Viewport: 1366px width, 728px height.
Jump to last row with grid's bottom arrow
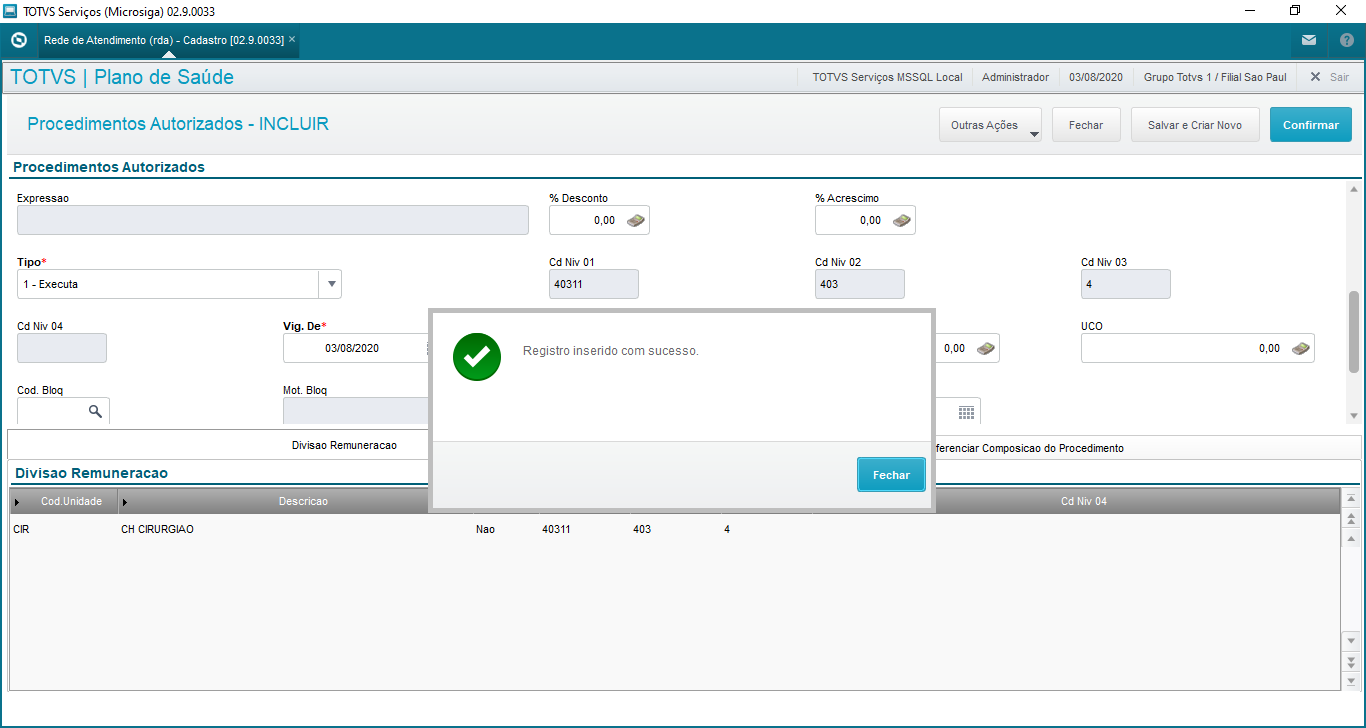[1351, 681]
